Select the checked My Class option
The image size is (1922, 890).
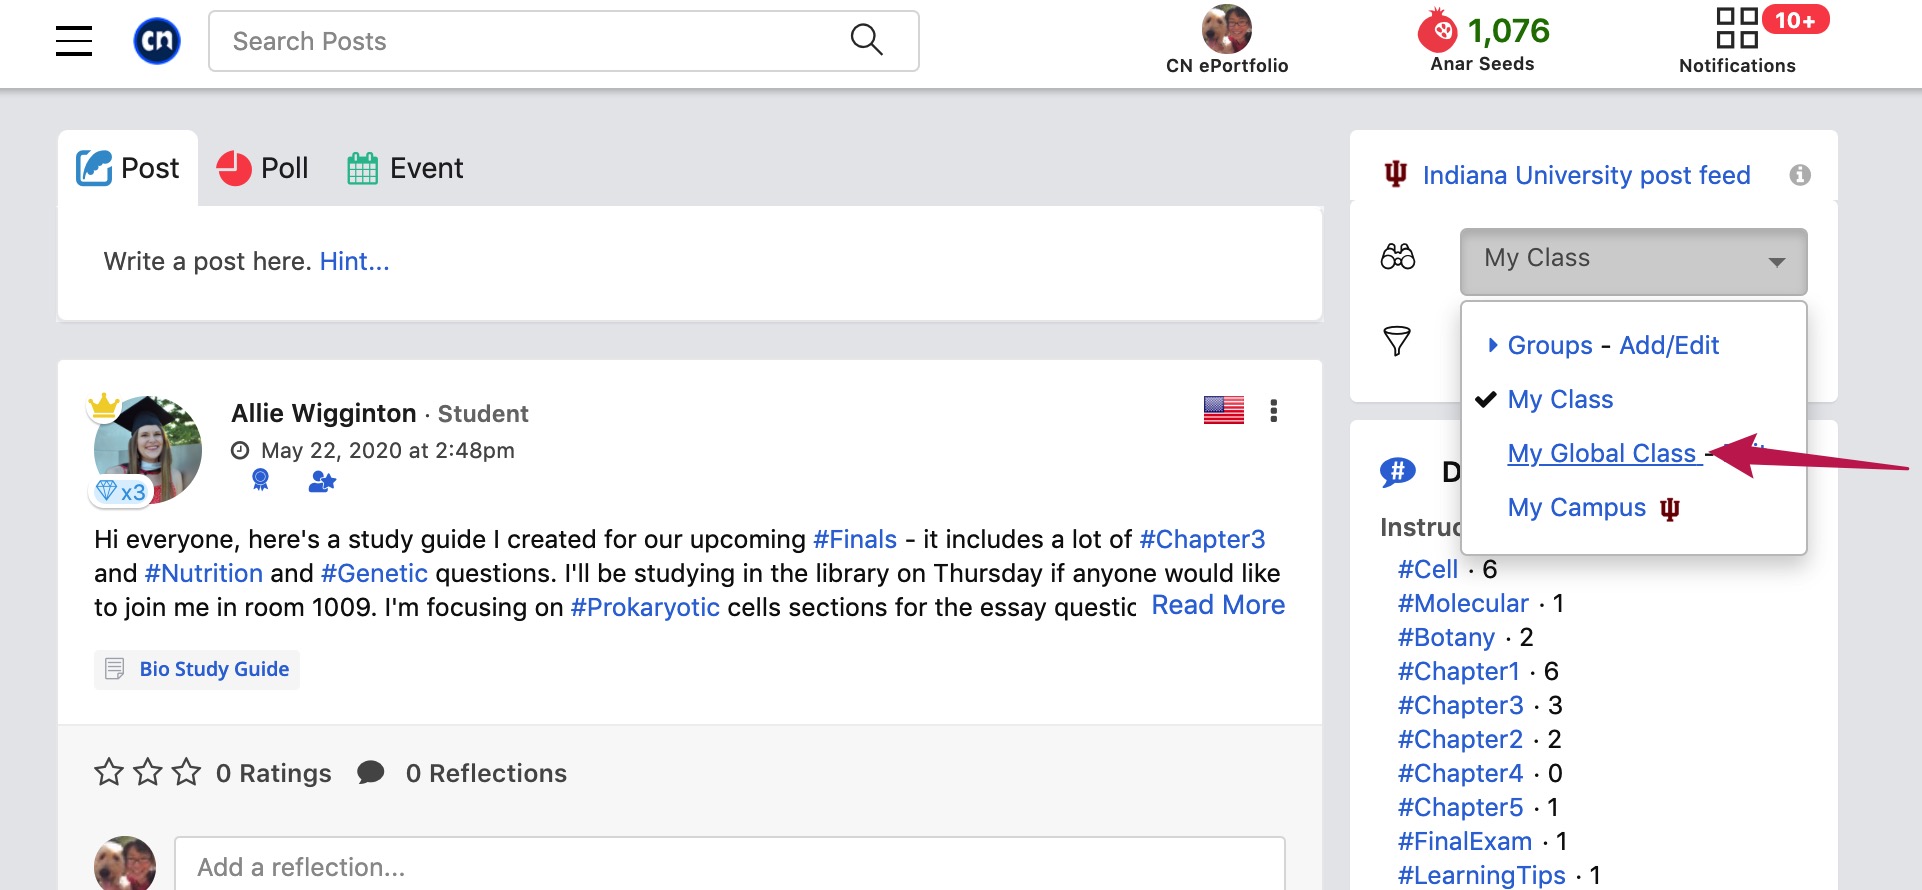(x=1560, y=399)
